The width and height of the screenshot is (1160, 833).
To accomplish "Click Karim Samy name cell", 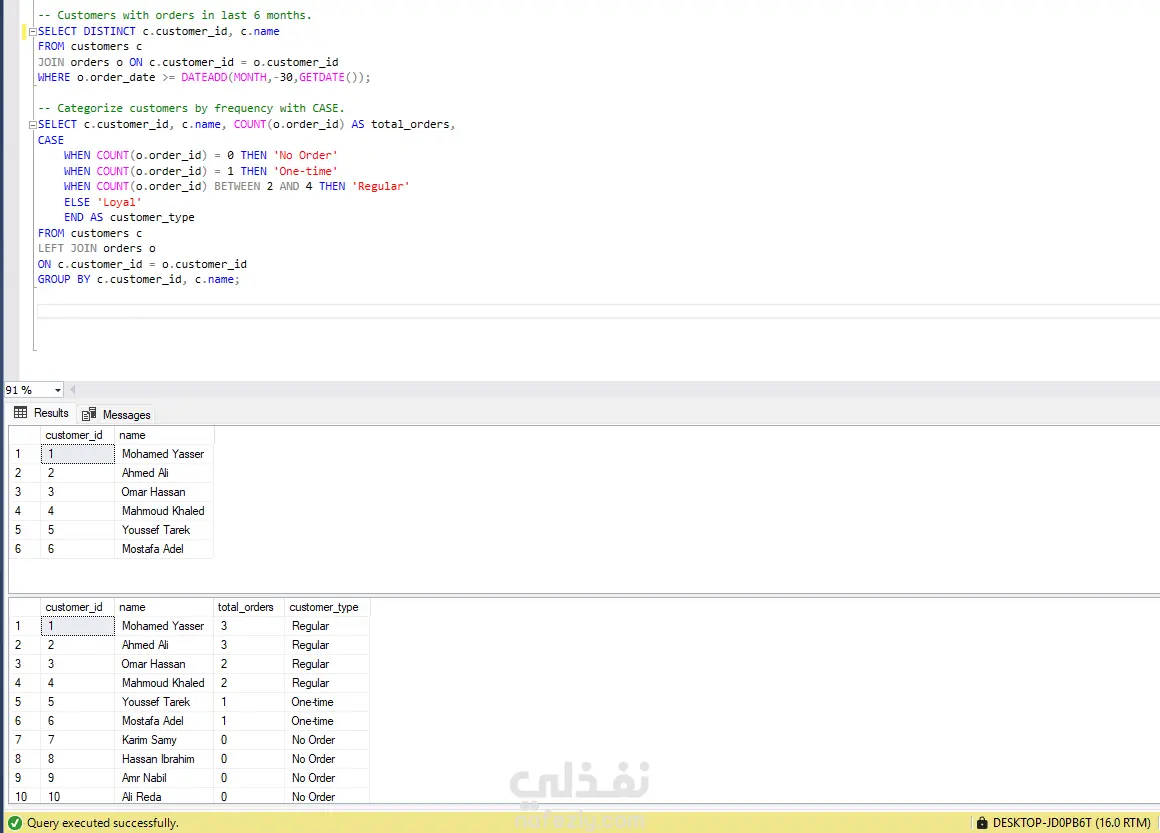I will click(x=163, y=740).
